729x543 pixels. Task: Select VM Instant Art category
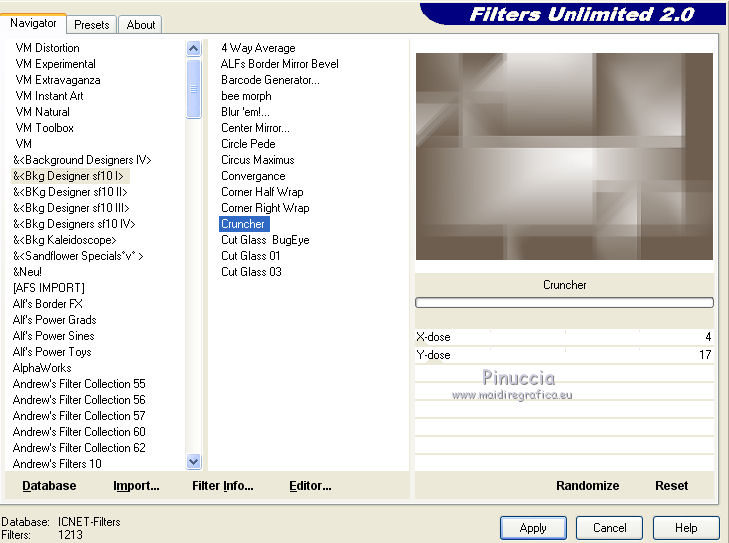pos(49,96)
